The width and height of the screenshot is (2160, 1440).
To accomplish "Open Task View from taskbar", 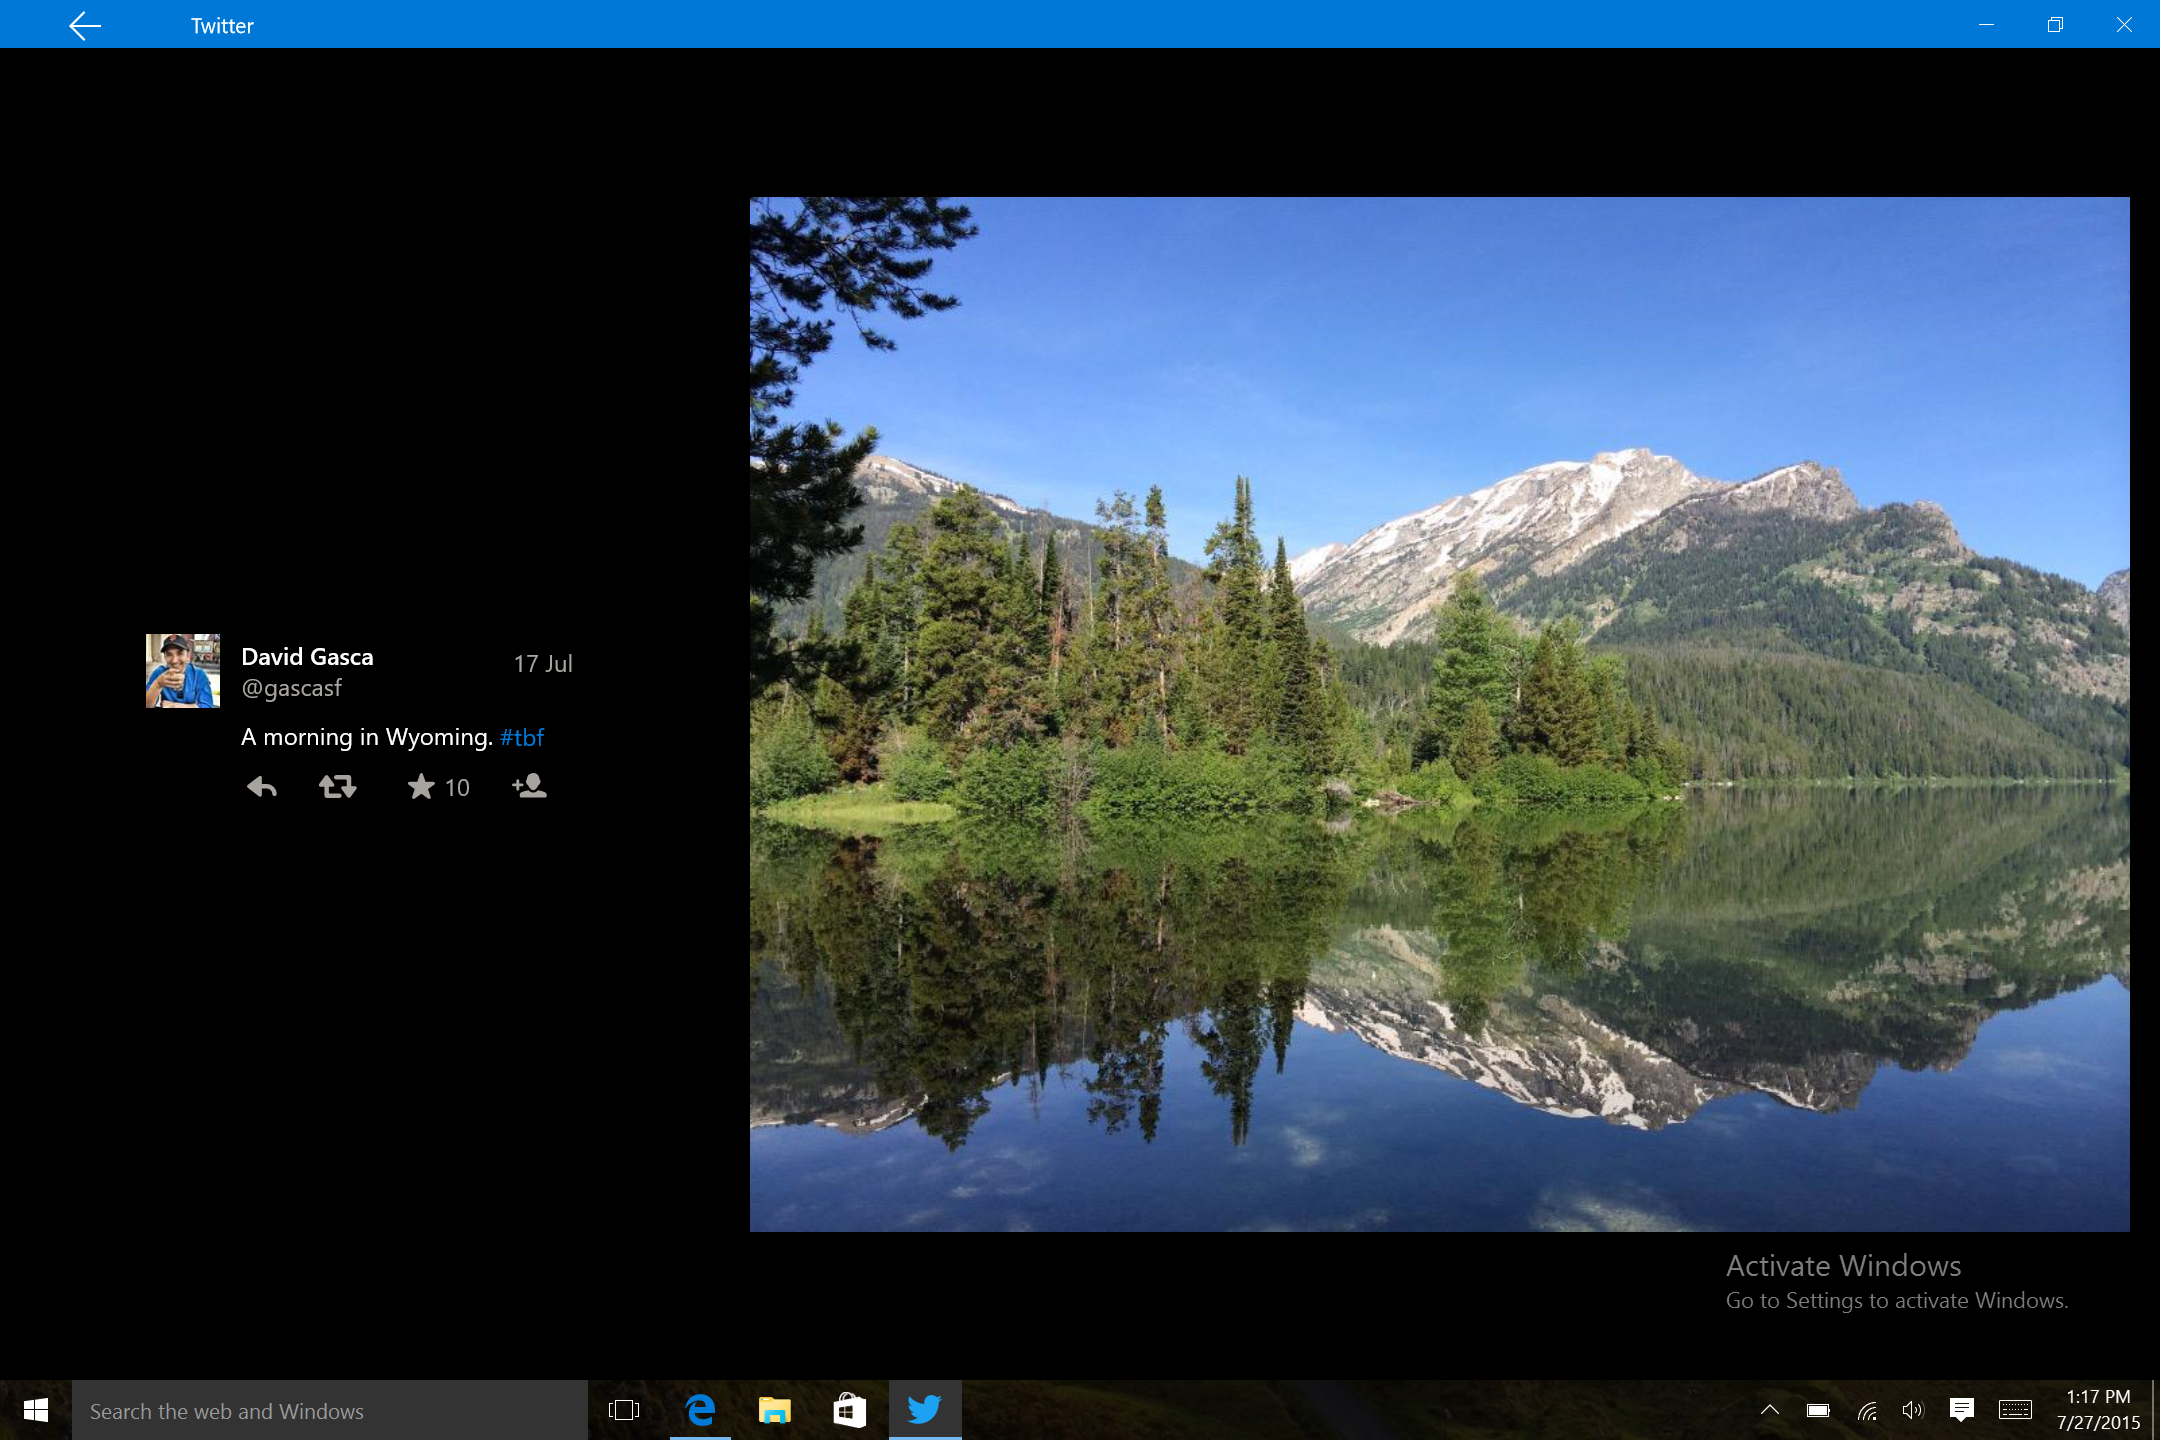I will click(x=624, y=1410).
